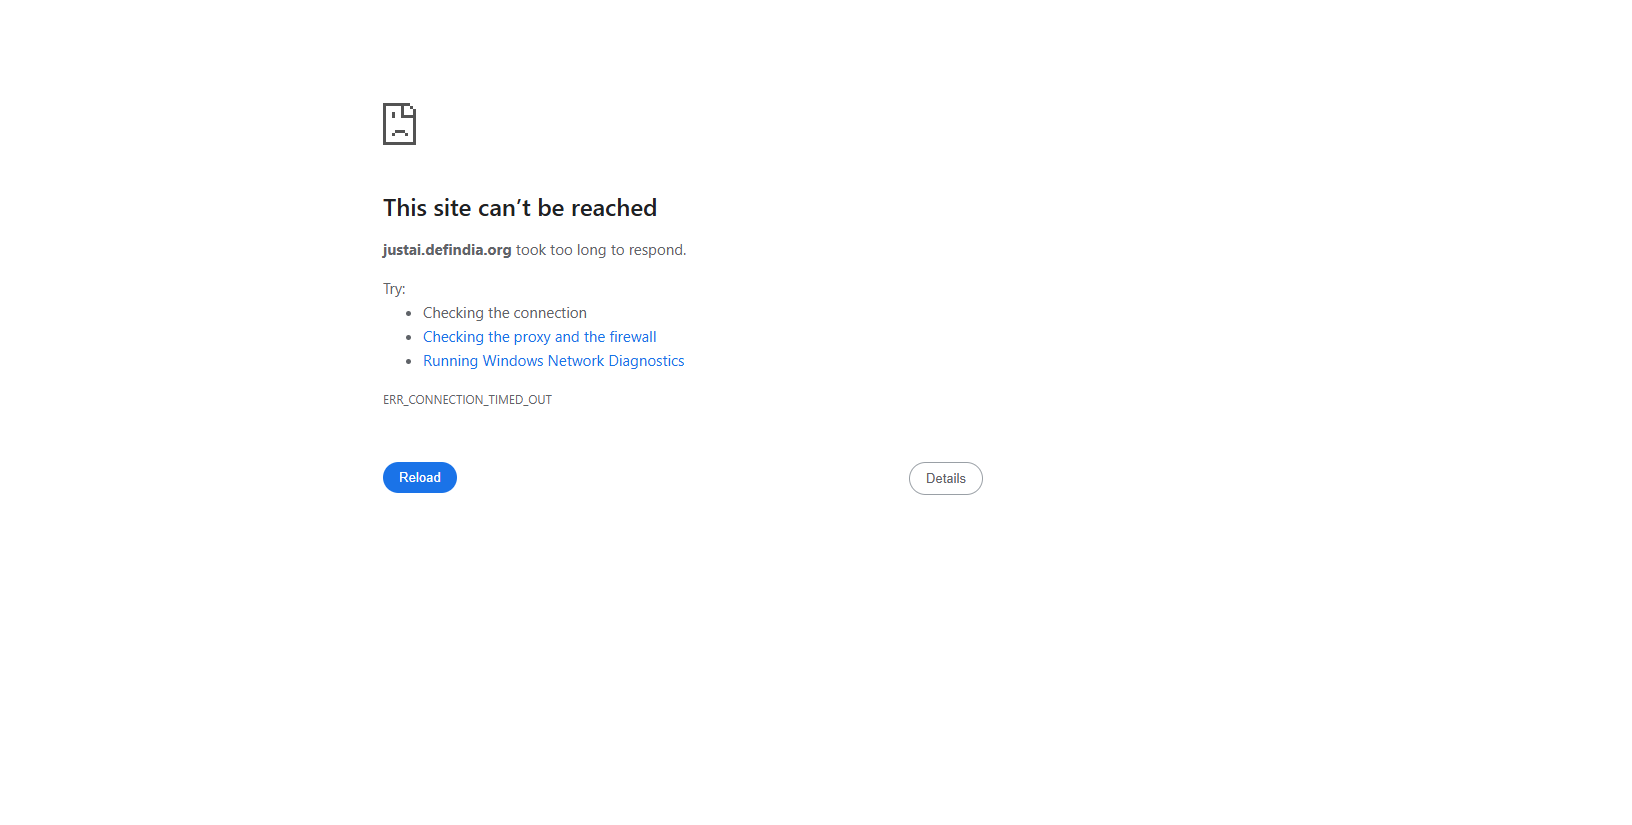Click bullet point beside Checking the connection
The width and height of the screenshot is (1632, 825).
[409, 313]
